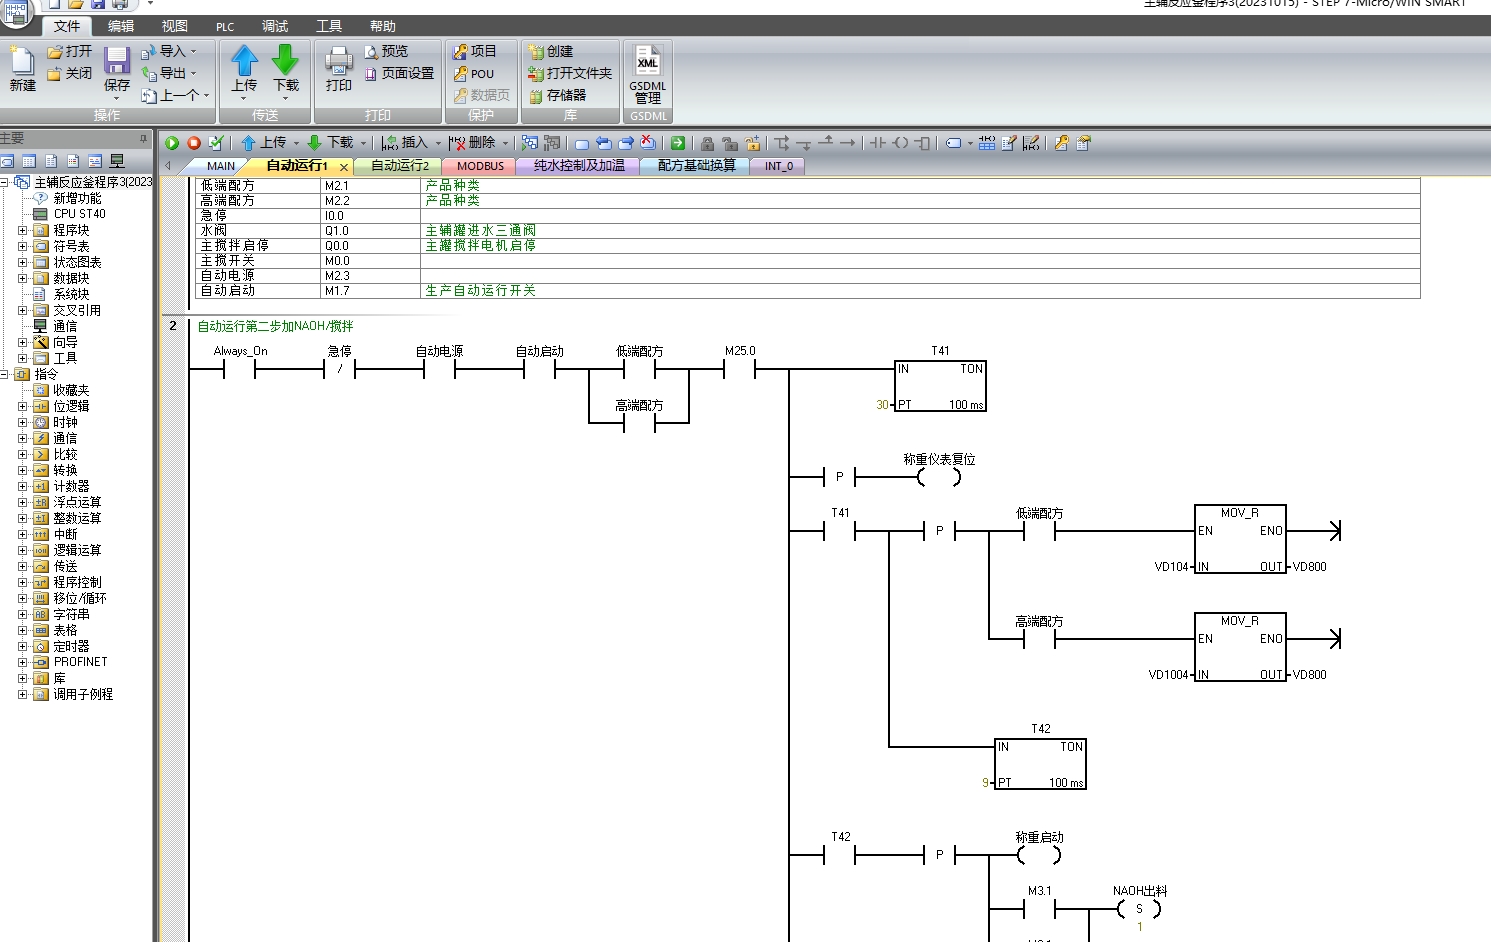Screen dimensions: 1491x942
Task: Click the POU protection button
Action: pyautogui.click(x=474, y=73)
